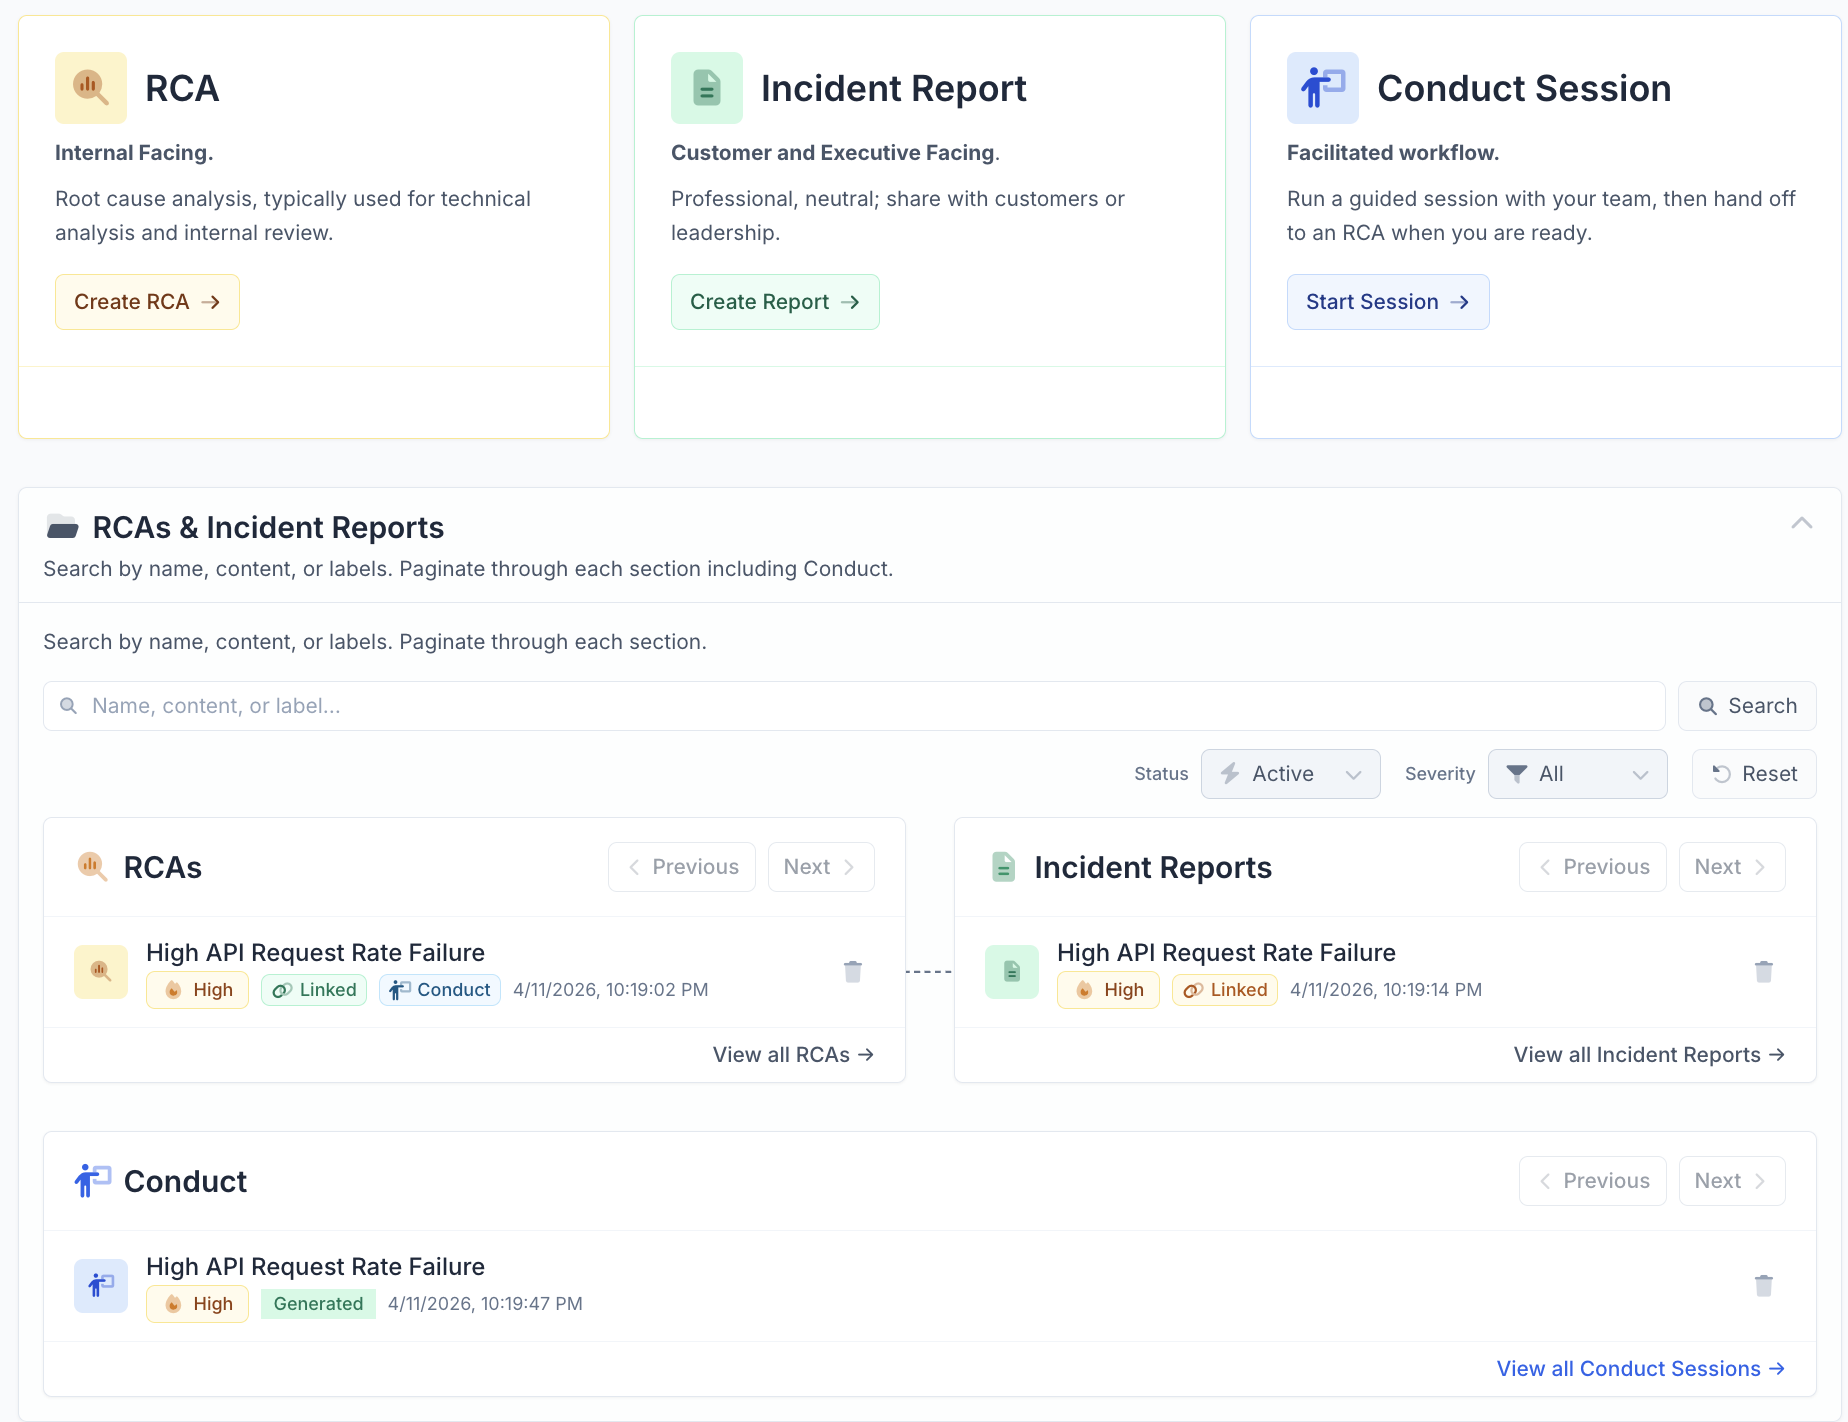1848x1422 pixels.
Task: Follow View all Conduct Sessions link
Action: (1640, 1369)
